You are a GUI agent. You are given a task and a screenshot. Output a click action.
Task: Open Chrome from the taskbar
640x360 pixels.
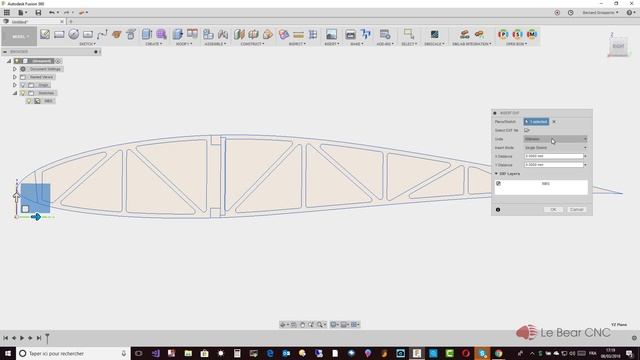pyautogui.click(x=498, y=353)
